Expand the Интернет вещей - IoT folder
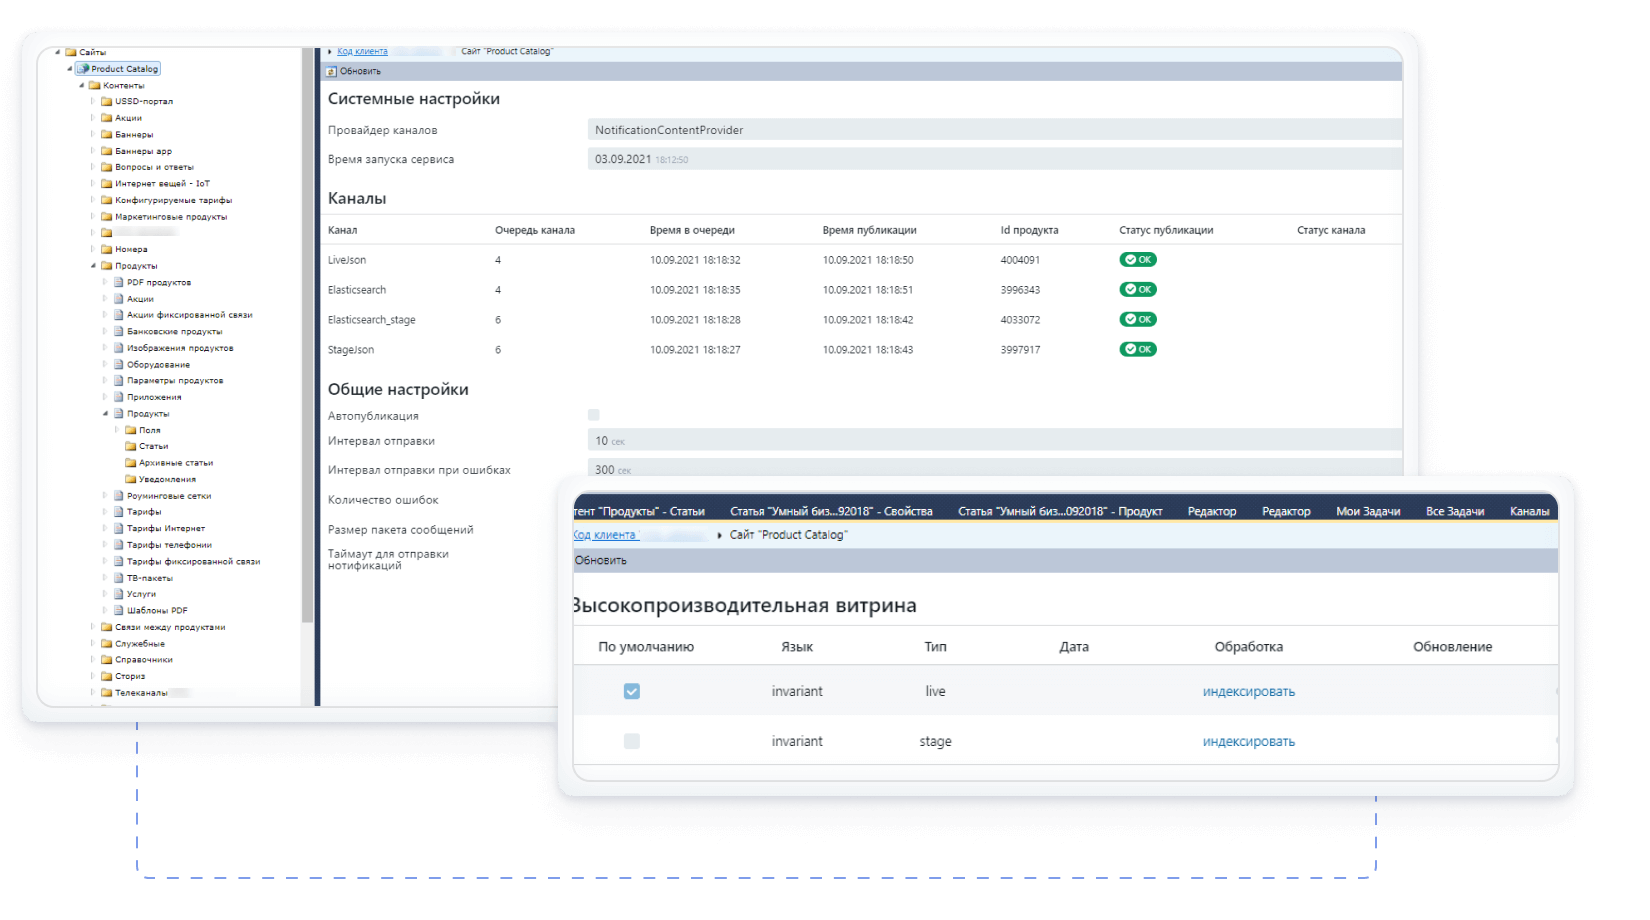The image size is (1650, 920). [x=93, y=183]
